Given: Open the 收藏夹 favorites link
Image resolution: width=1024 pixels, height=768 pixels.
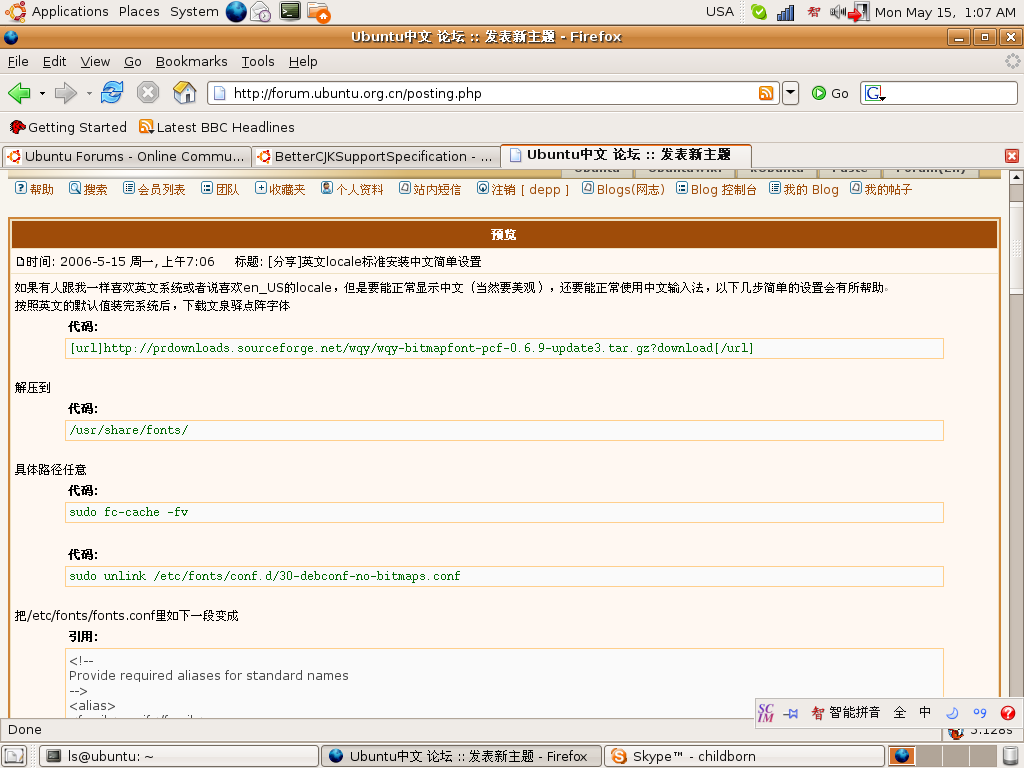Looking at the screenshot, I should click(280, 189).
